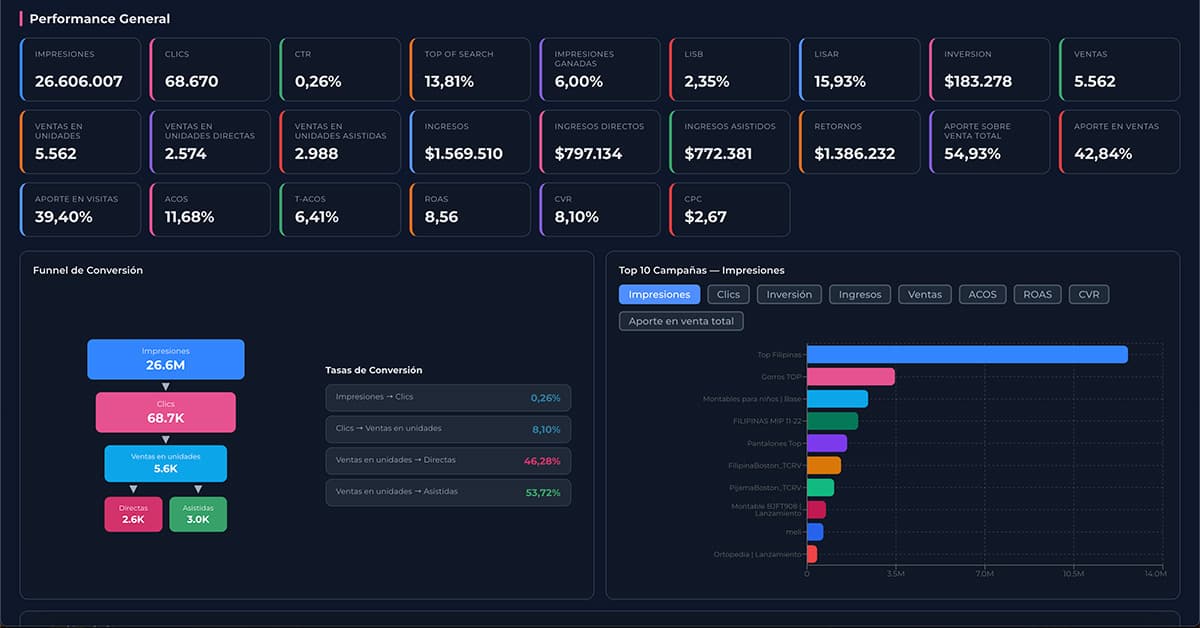
Task: Open the Ingresos Asistidos $772.381 card
Action: [x=730, y=142]
